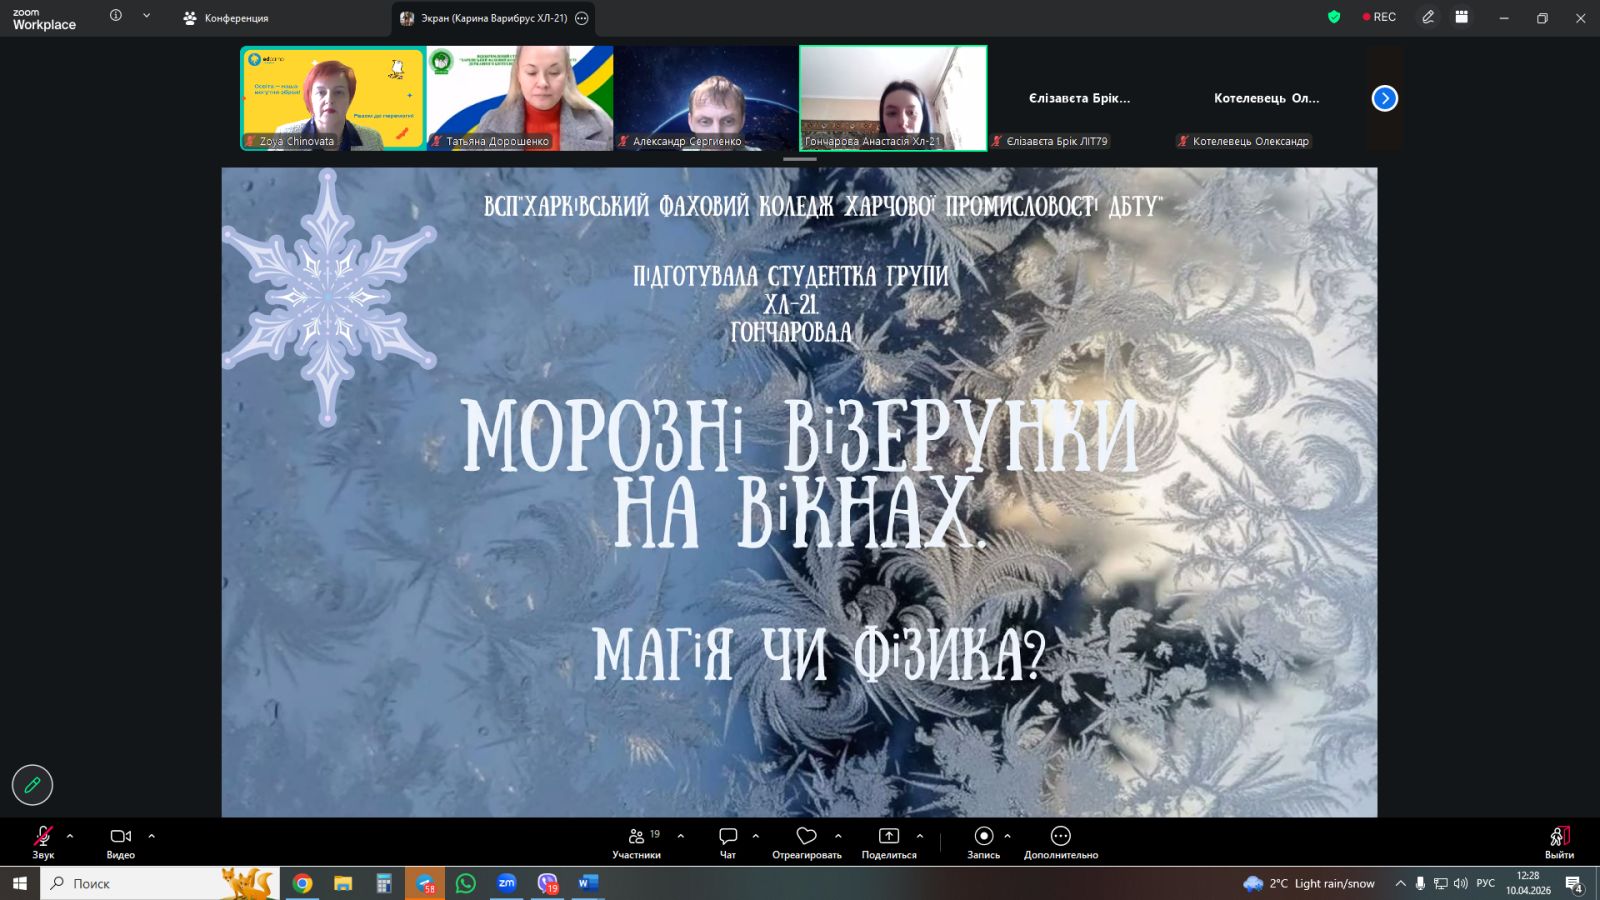1600x900 pixels.
Task: Open the share options chevron
Action: coord(920,836)
